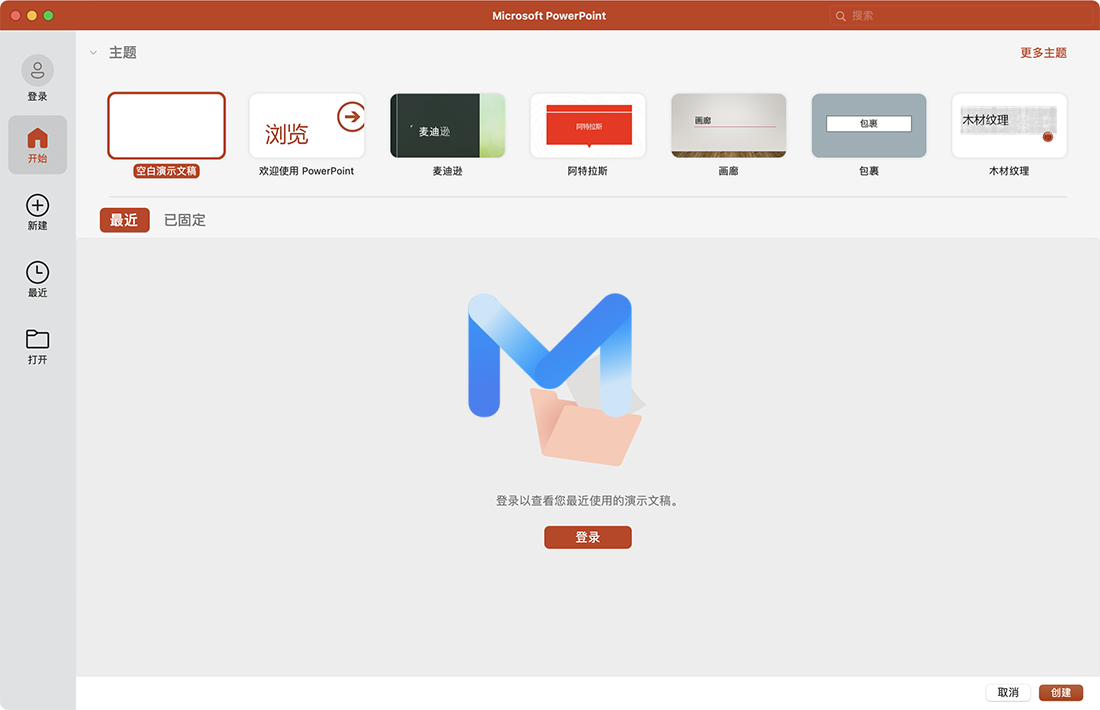Screen dimensions: 1100x710
Task: Click the 欢迎使用 PowerPoint label
Action: 307,171
